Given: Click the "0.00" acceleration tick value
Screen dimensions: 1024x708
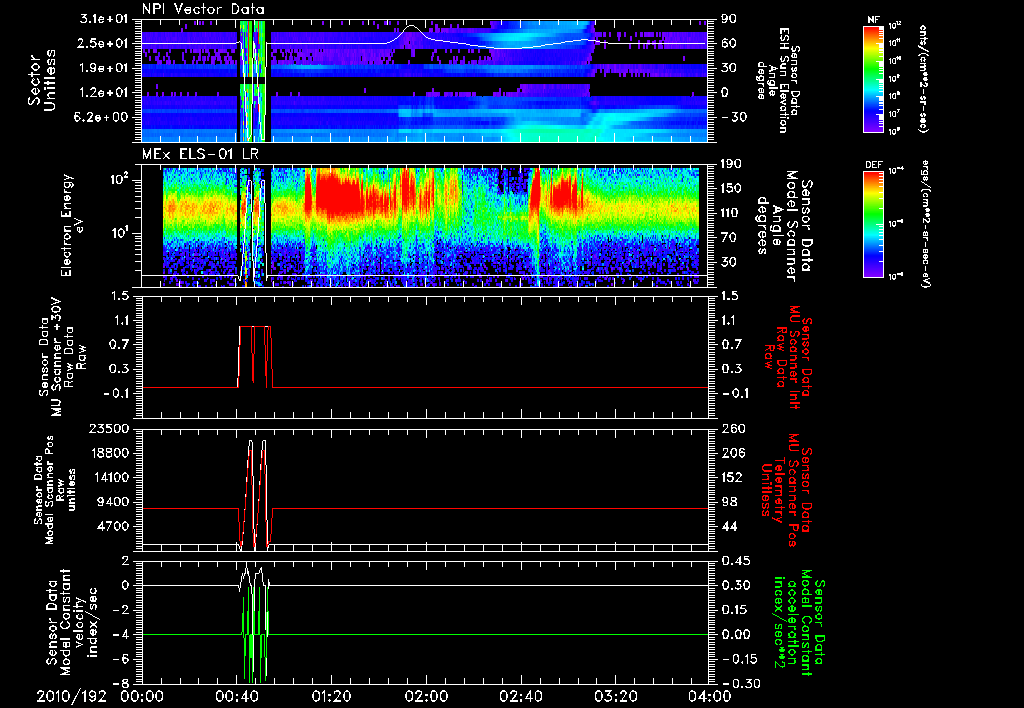Looking at the screenshot, I should point(736,634).
